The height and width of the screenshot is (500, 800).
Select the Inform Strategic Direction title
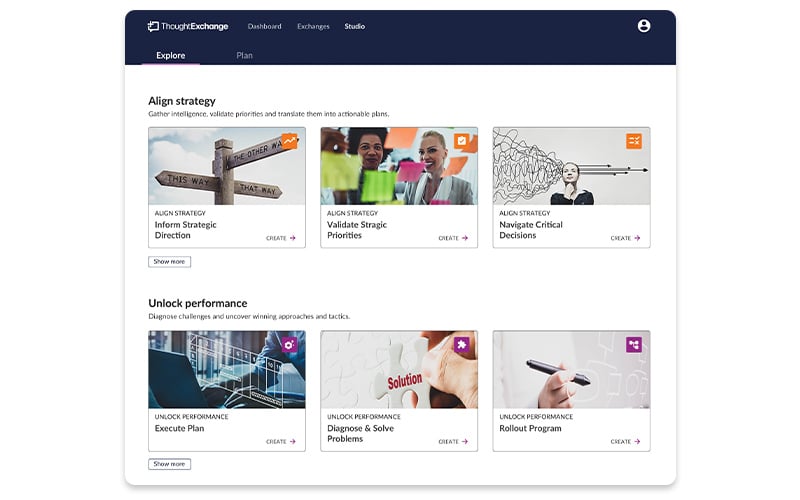[x=186, y=230]
